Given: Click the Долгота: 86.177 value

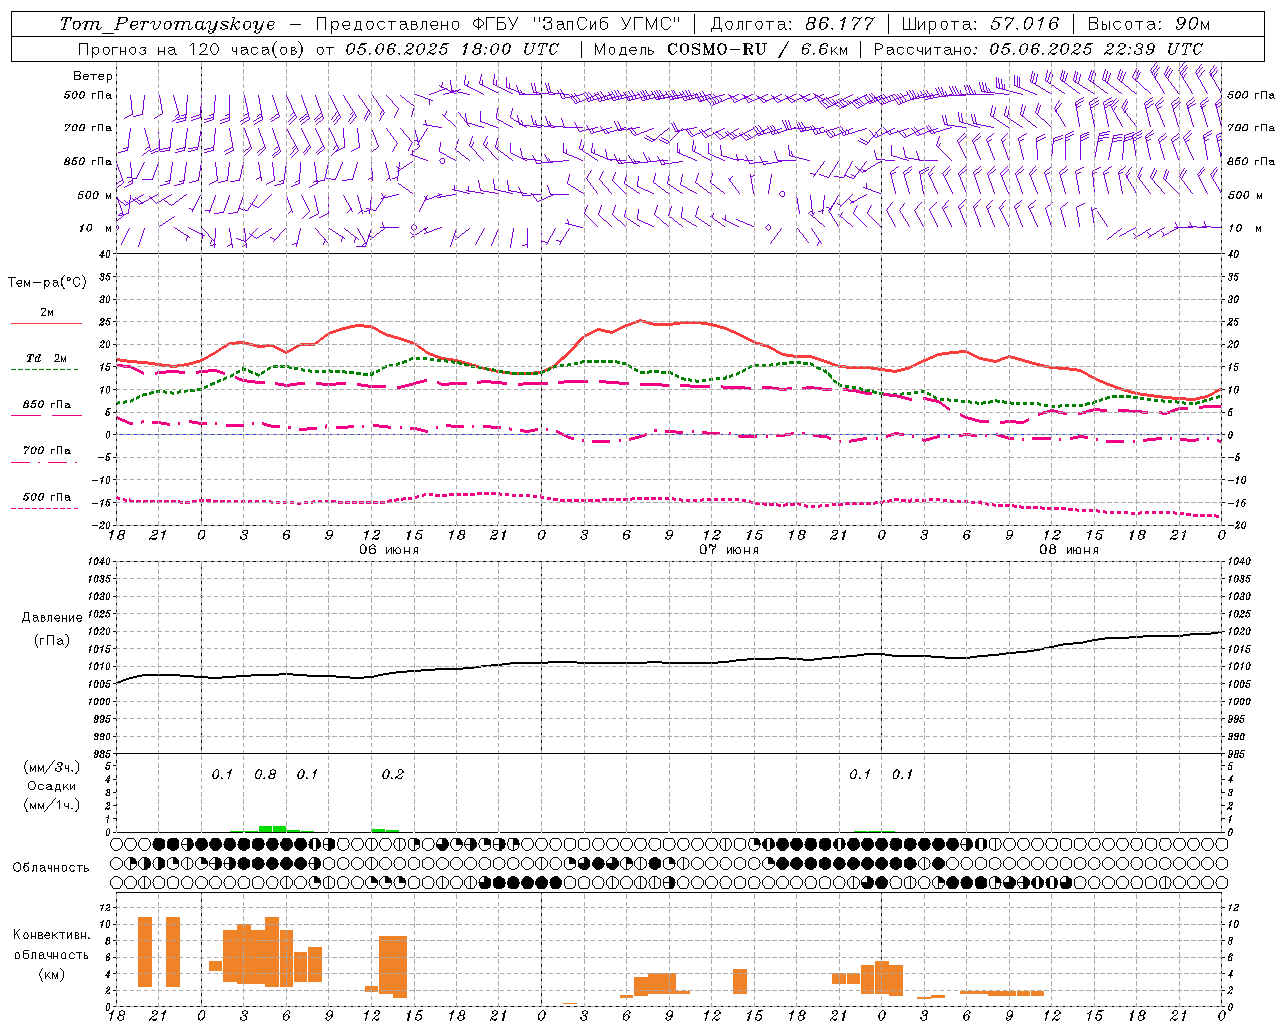Looking at the screenshot, I should pos(792,24).
